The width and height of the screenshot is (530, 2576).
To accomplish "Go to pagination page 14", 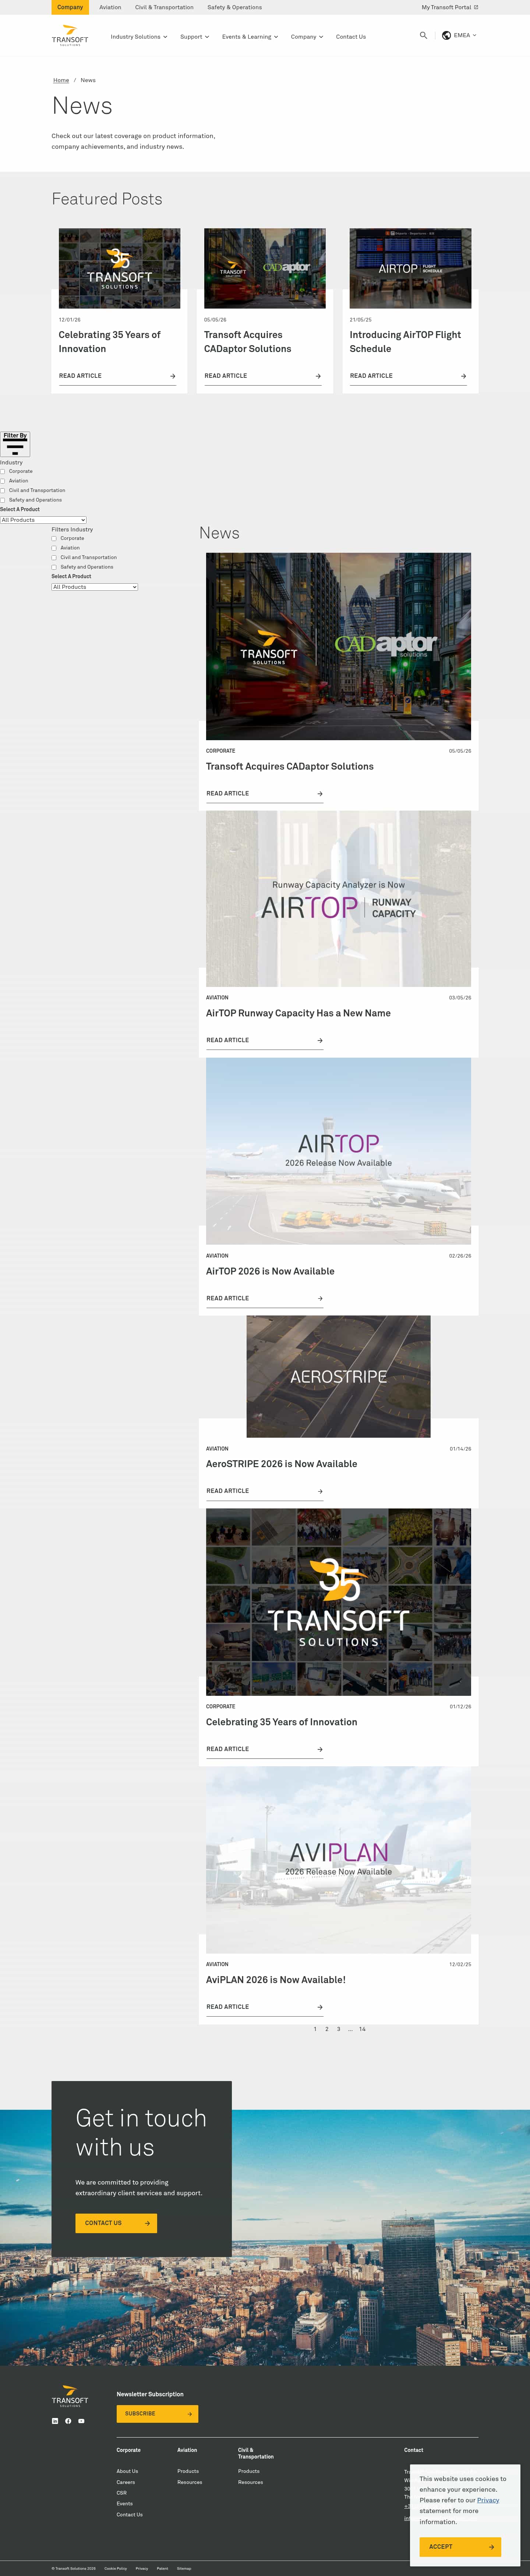I will pos(362,2029).
